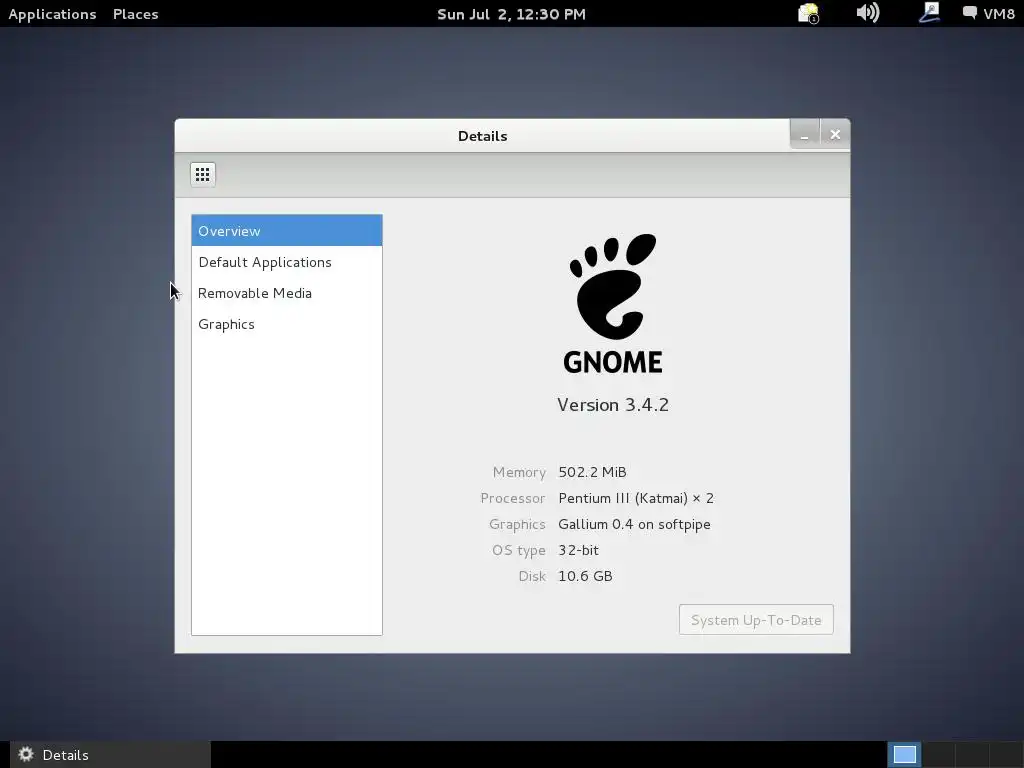Screen dimensions: 1024x768
Task: Click the Details window title
Action: coord(483,136)
